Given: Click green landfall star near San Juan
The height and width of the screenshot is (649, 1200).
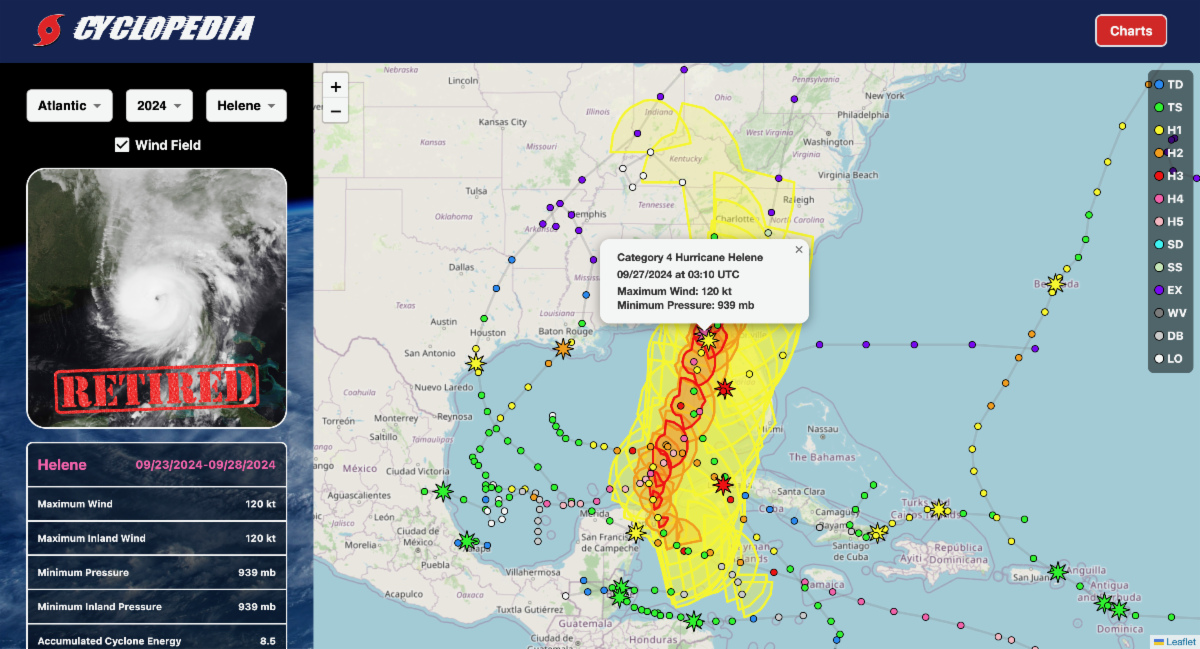Looking at the screenshot, I should 1057,572.
